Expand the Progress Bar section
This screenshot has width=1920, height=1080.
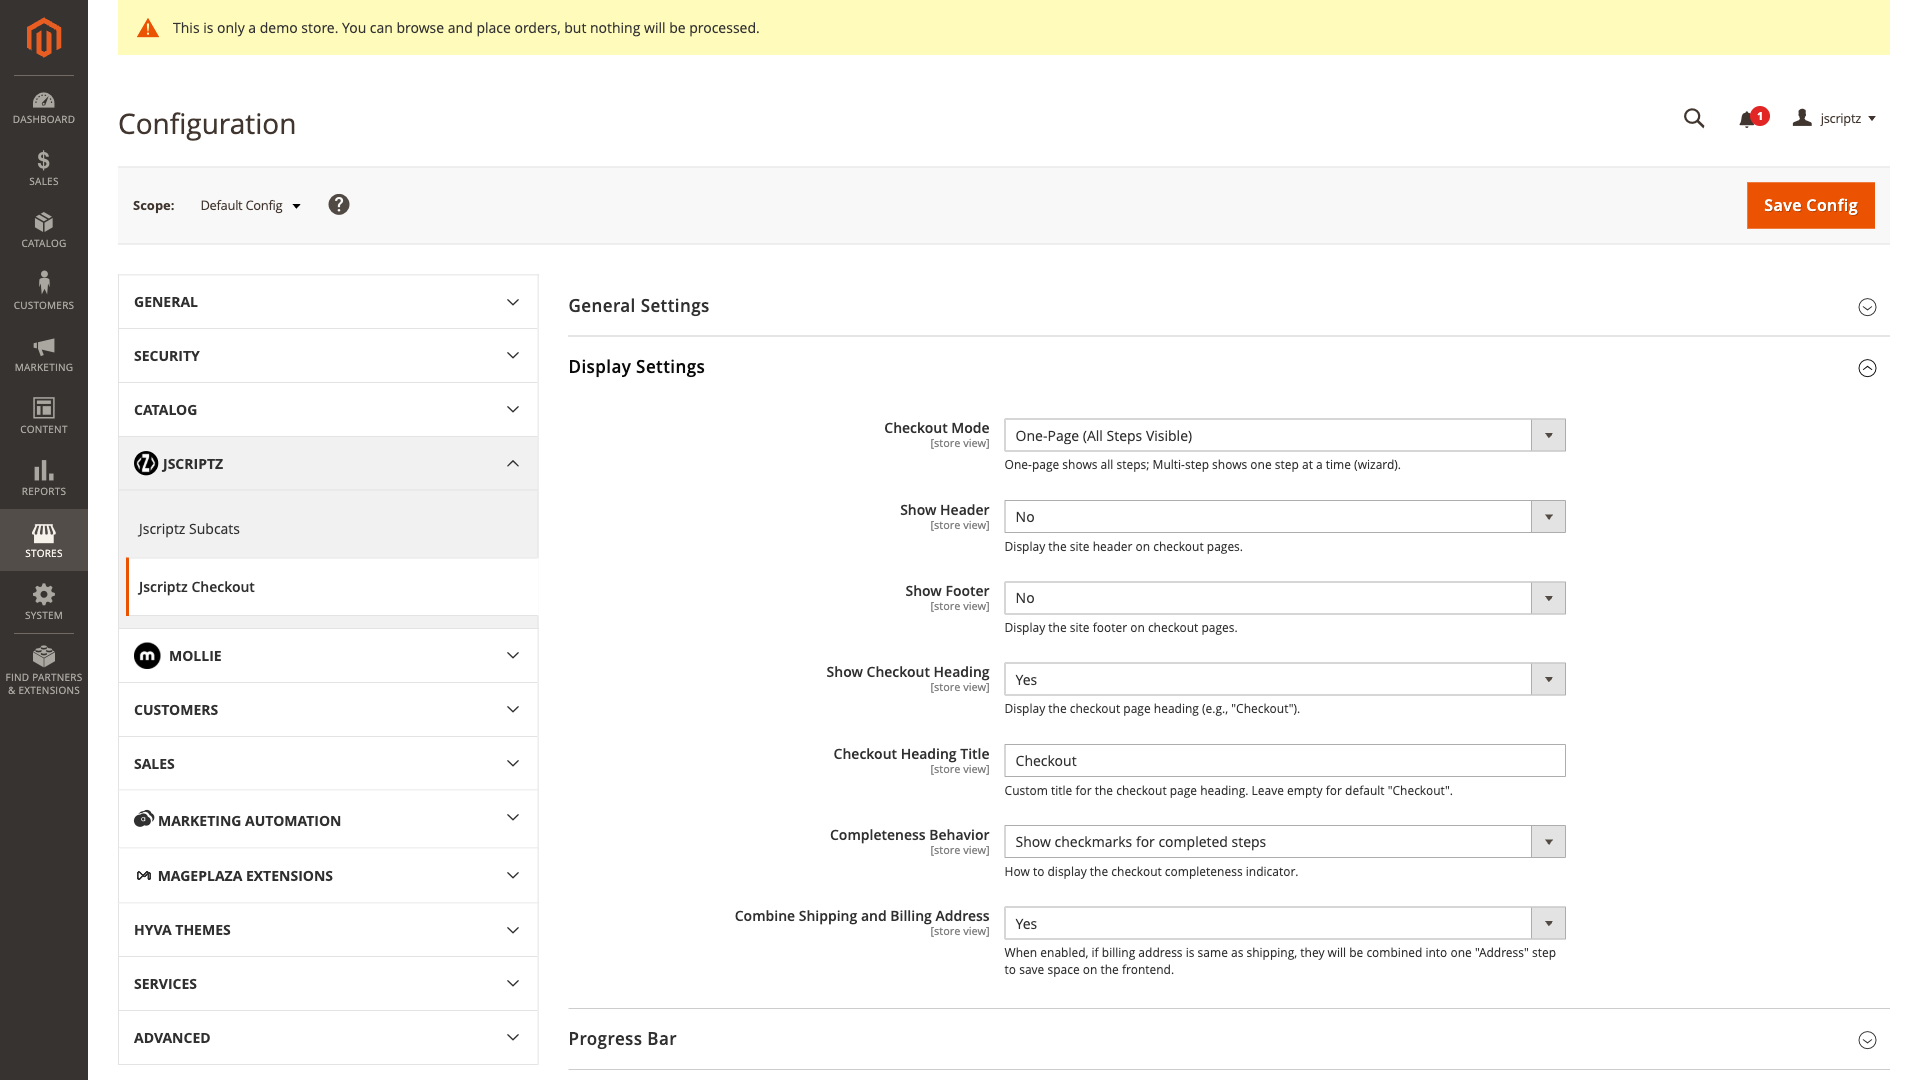(1867, 1040)
